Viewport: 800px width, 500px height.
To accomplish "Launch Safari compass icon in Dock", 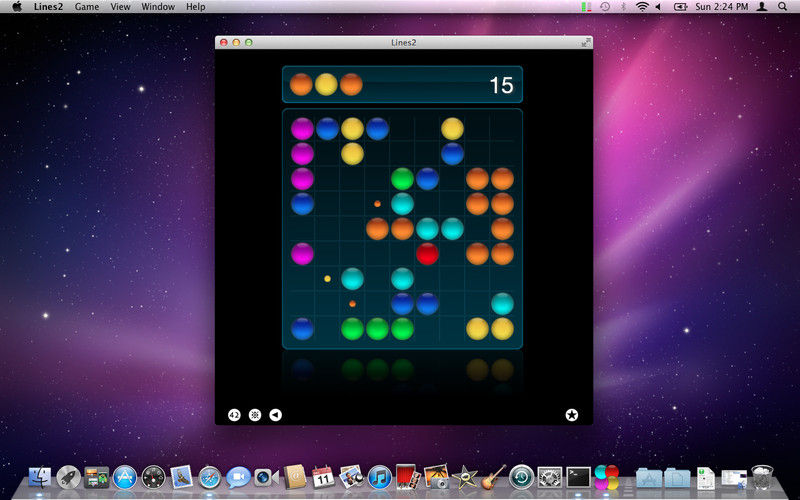I will pos(209,478).
